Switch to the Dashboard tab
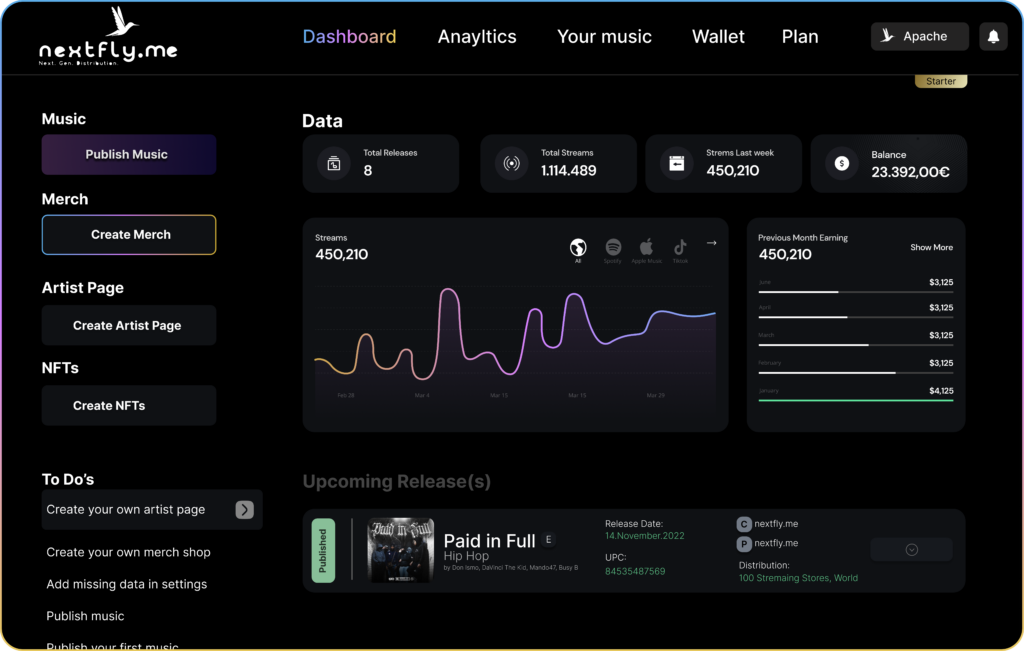1024x651 pixels. 349,37
